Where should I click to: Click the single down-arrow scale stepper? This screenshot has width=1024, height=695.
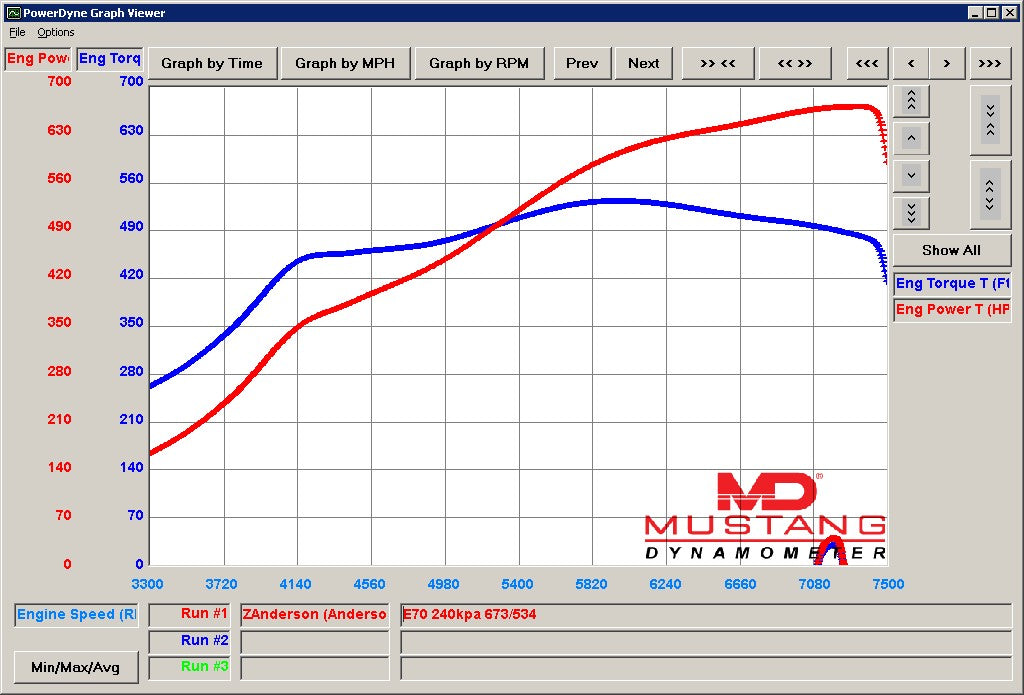click(x=910, y=175)
